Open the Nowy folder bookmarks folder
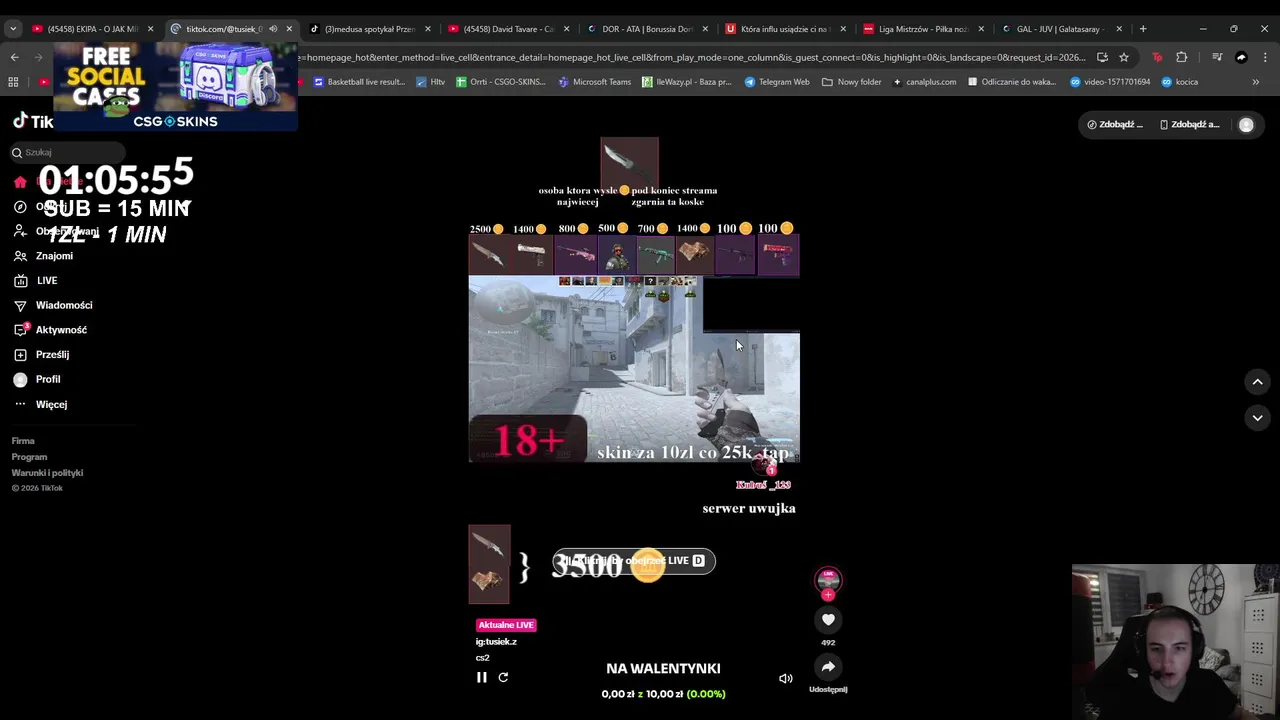1280x720 pixels. point(851,82)
